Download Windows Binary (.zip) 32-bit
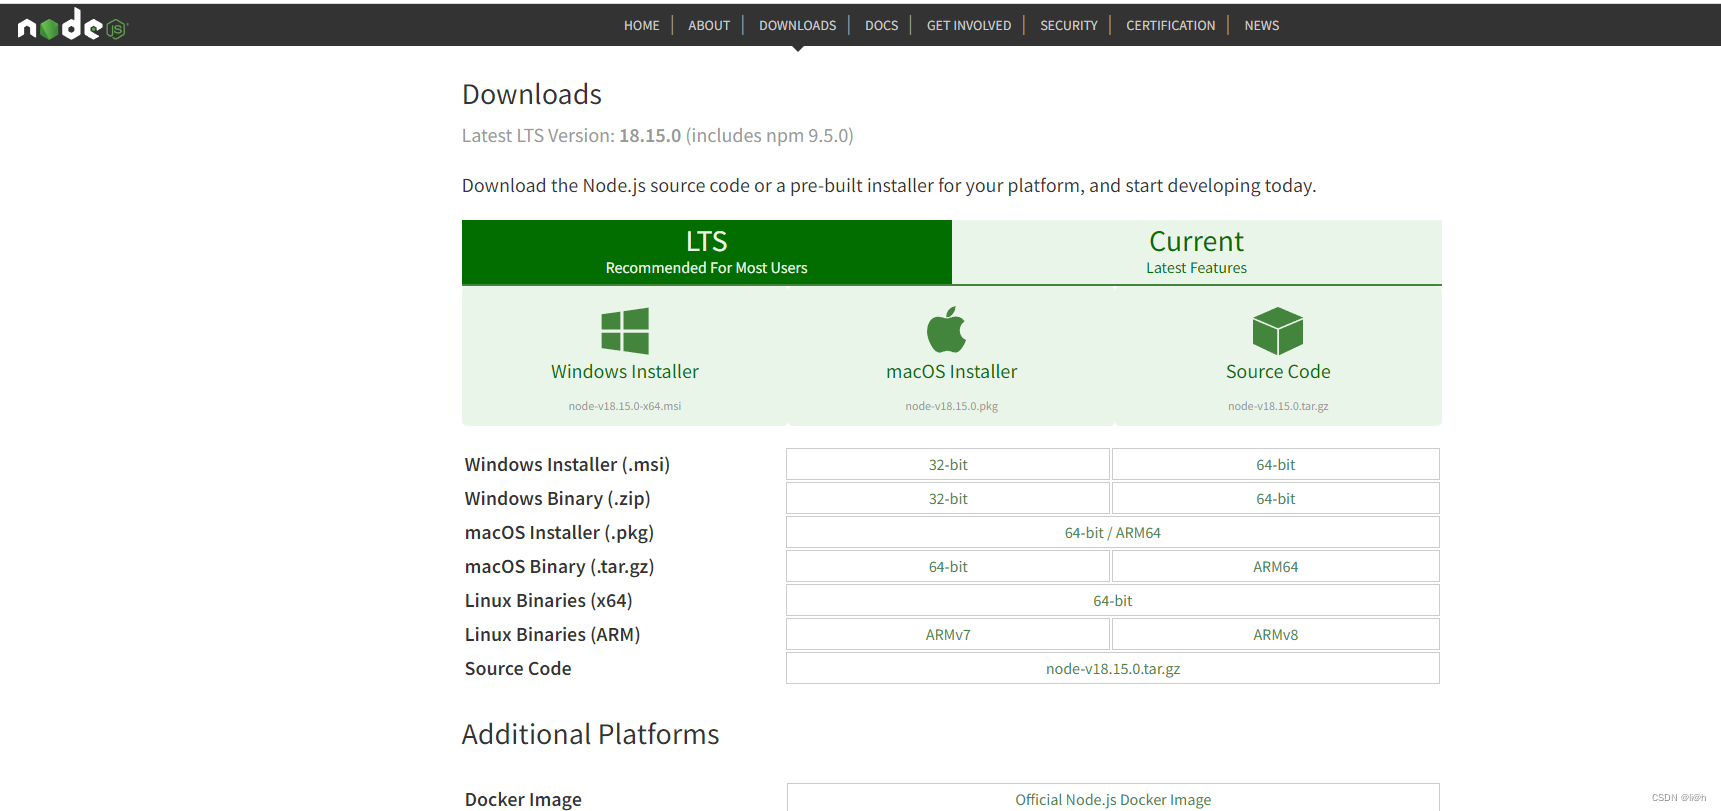Screen dimensions: 1721x811 point(948,498)
